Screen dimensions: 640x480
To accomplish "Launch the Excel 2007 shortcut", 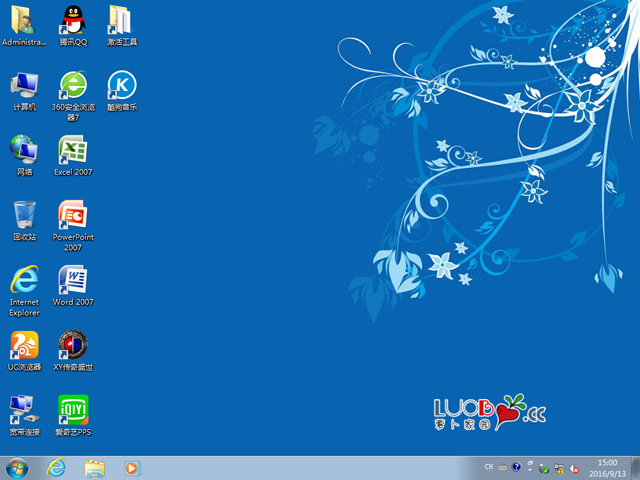I will (x=73, y=156).
